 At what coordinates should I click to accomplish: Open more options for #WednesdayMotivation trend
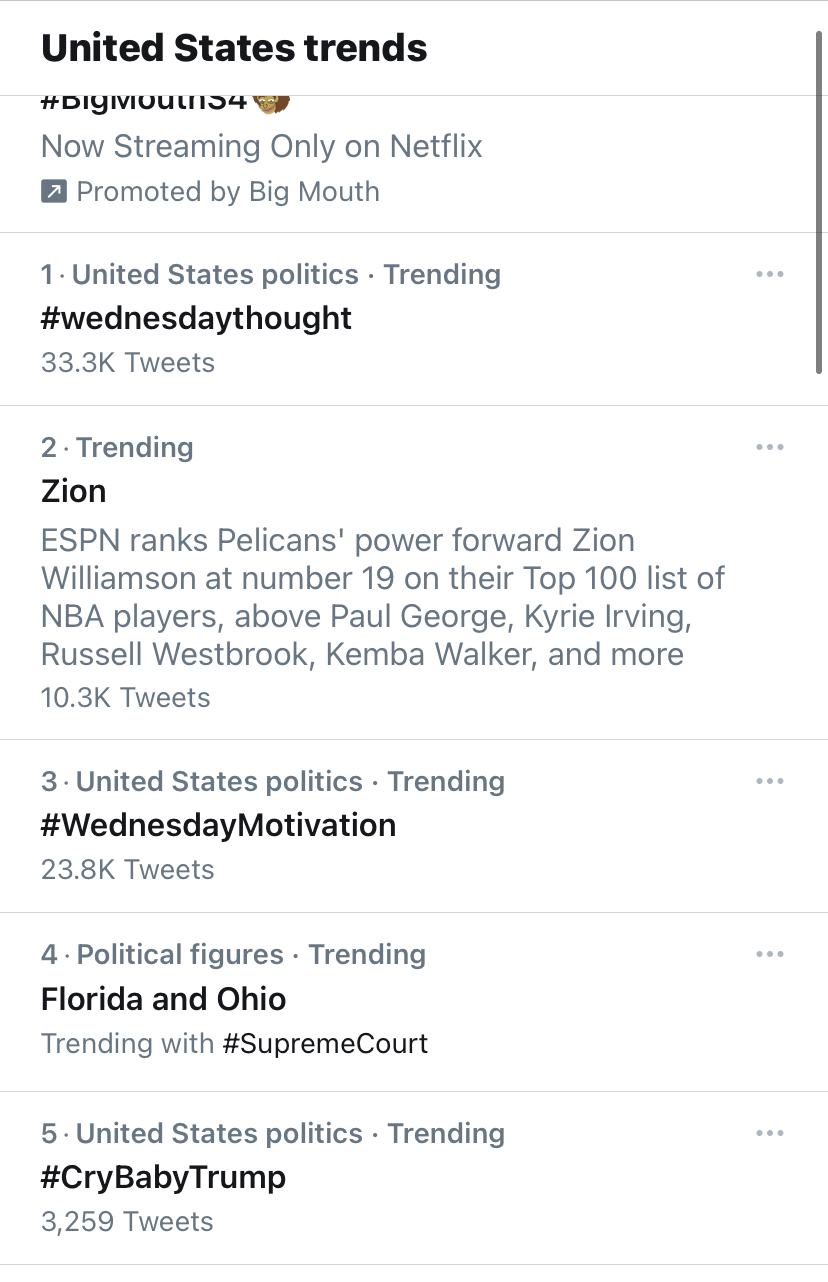(x=769, y=781)
